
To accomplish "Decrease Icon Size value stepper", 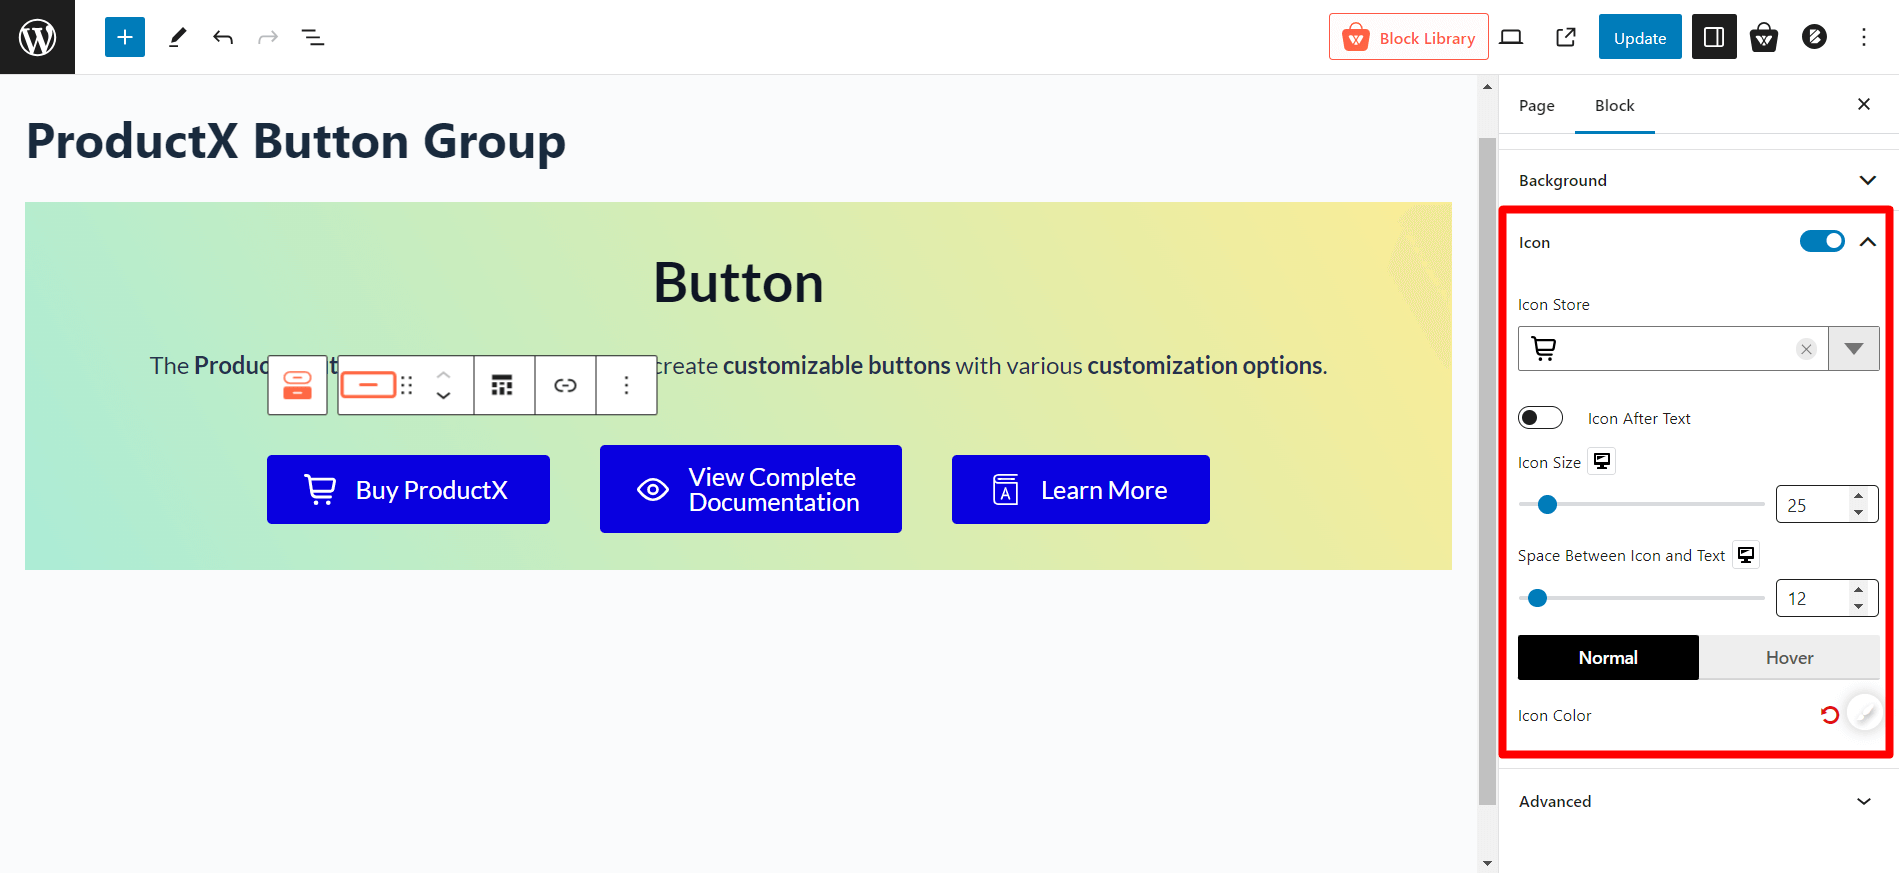I will pos(1858,513).
